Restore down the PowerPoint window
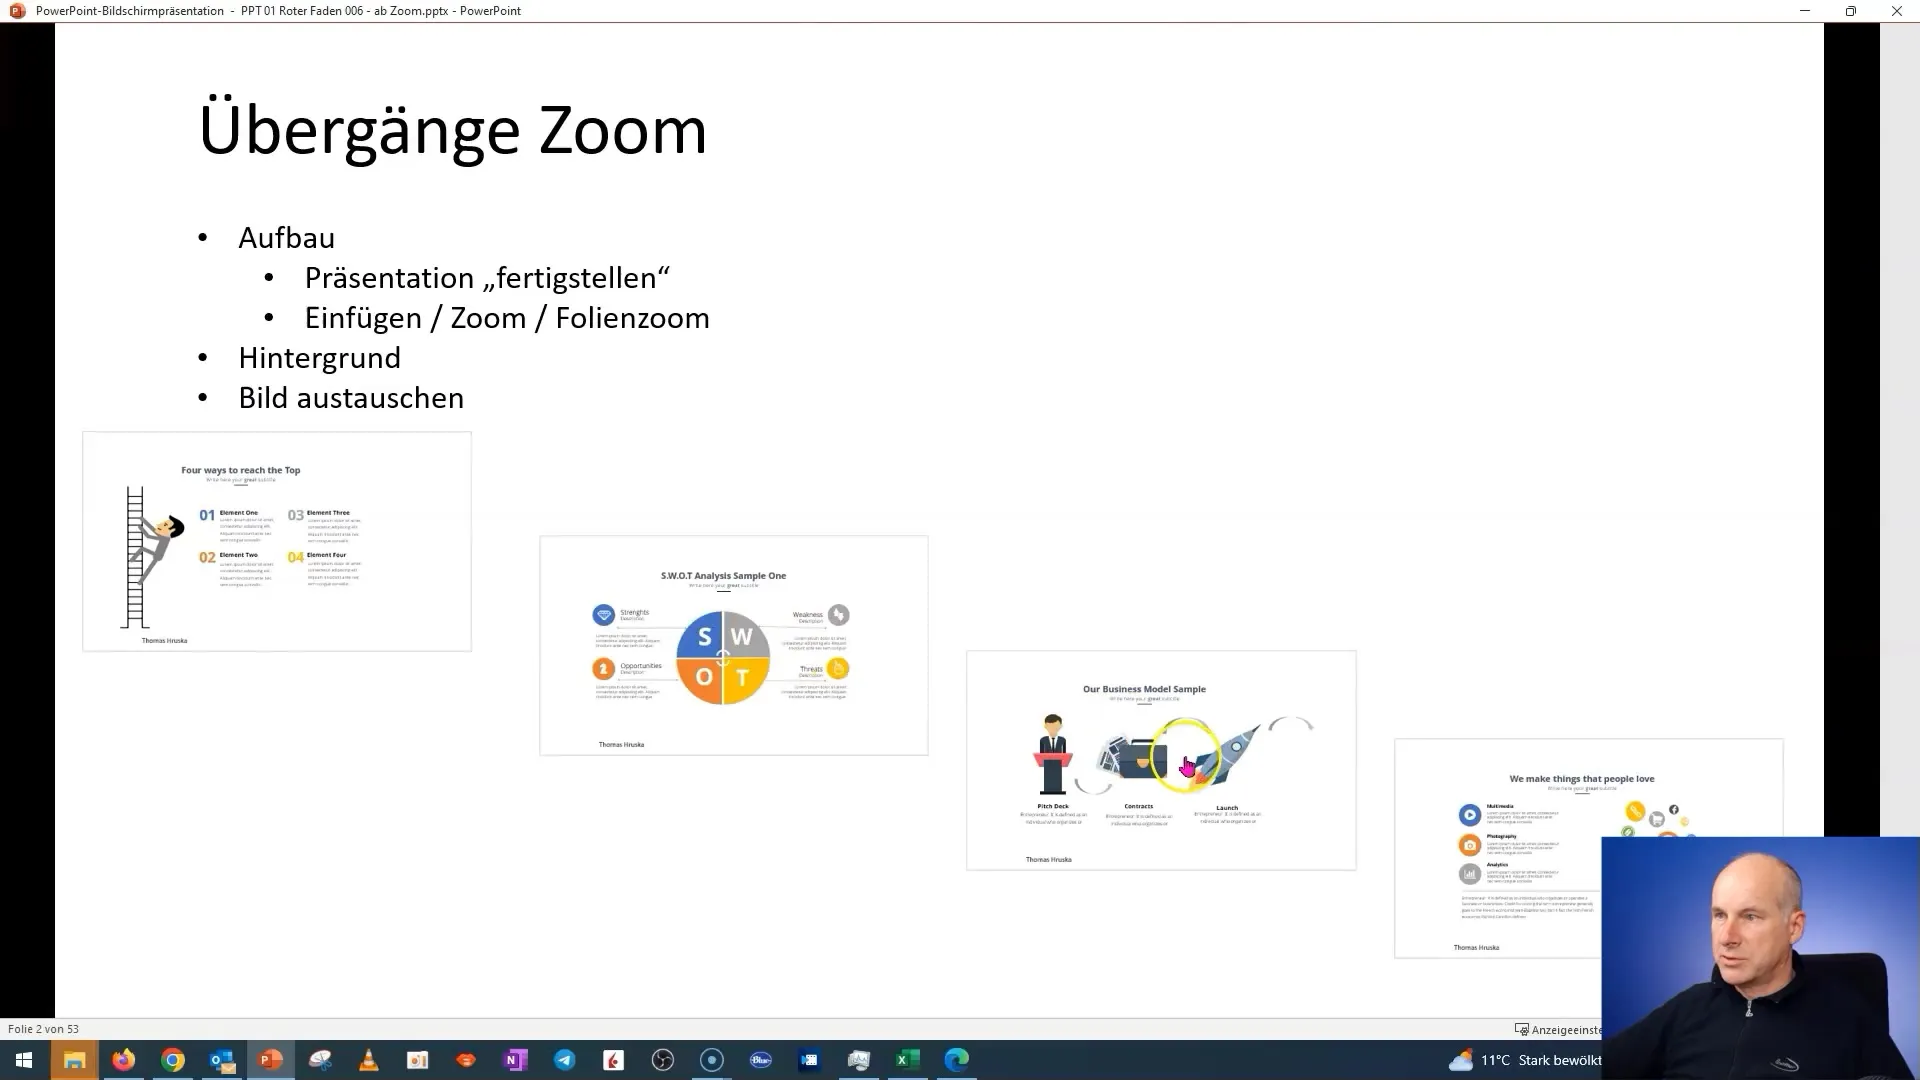The image size is (1920, 1080). tap(1851, 11)
